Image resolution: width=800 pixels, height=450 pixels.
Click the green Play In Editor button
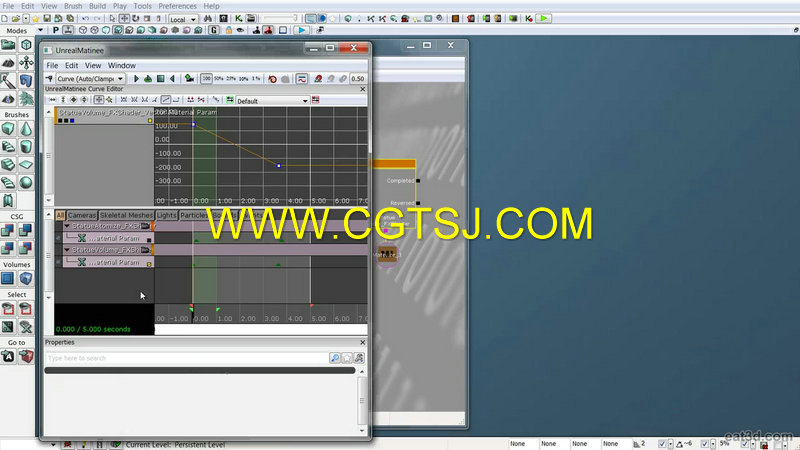544,18
